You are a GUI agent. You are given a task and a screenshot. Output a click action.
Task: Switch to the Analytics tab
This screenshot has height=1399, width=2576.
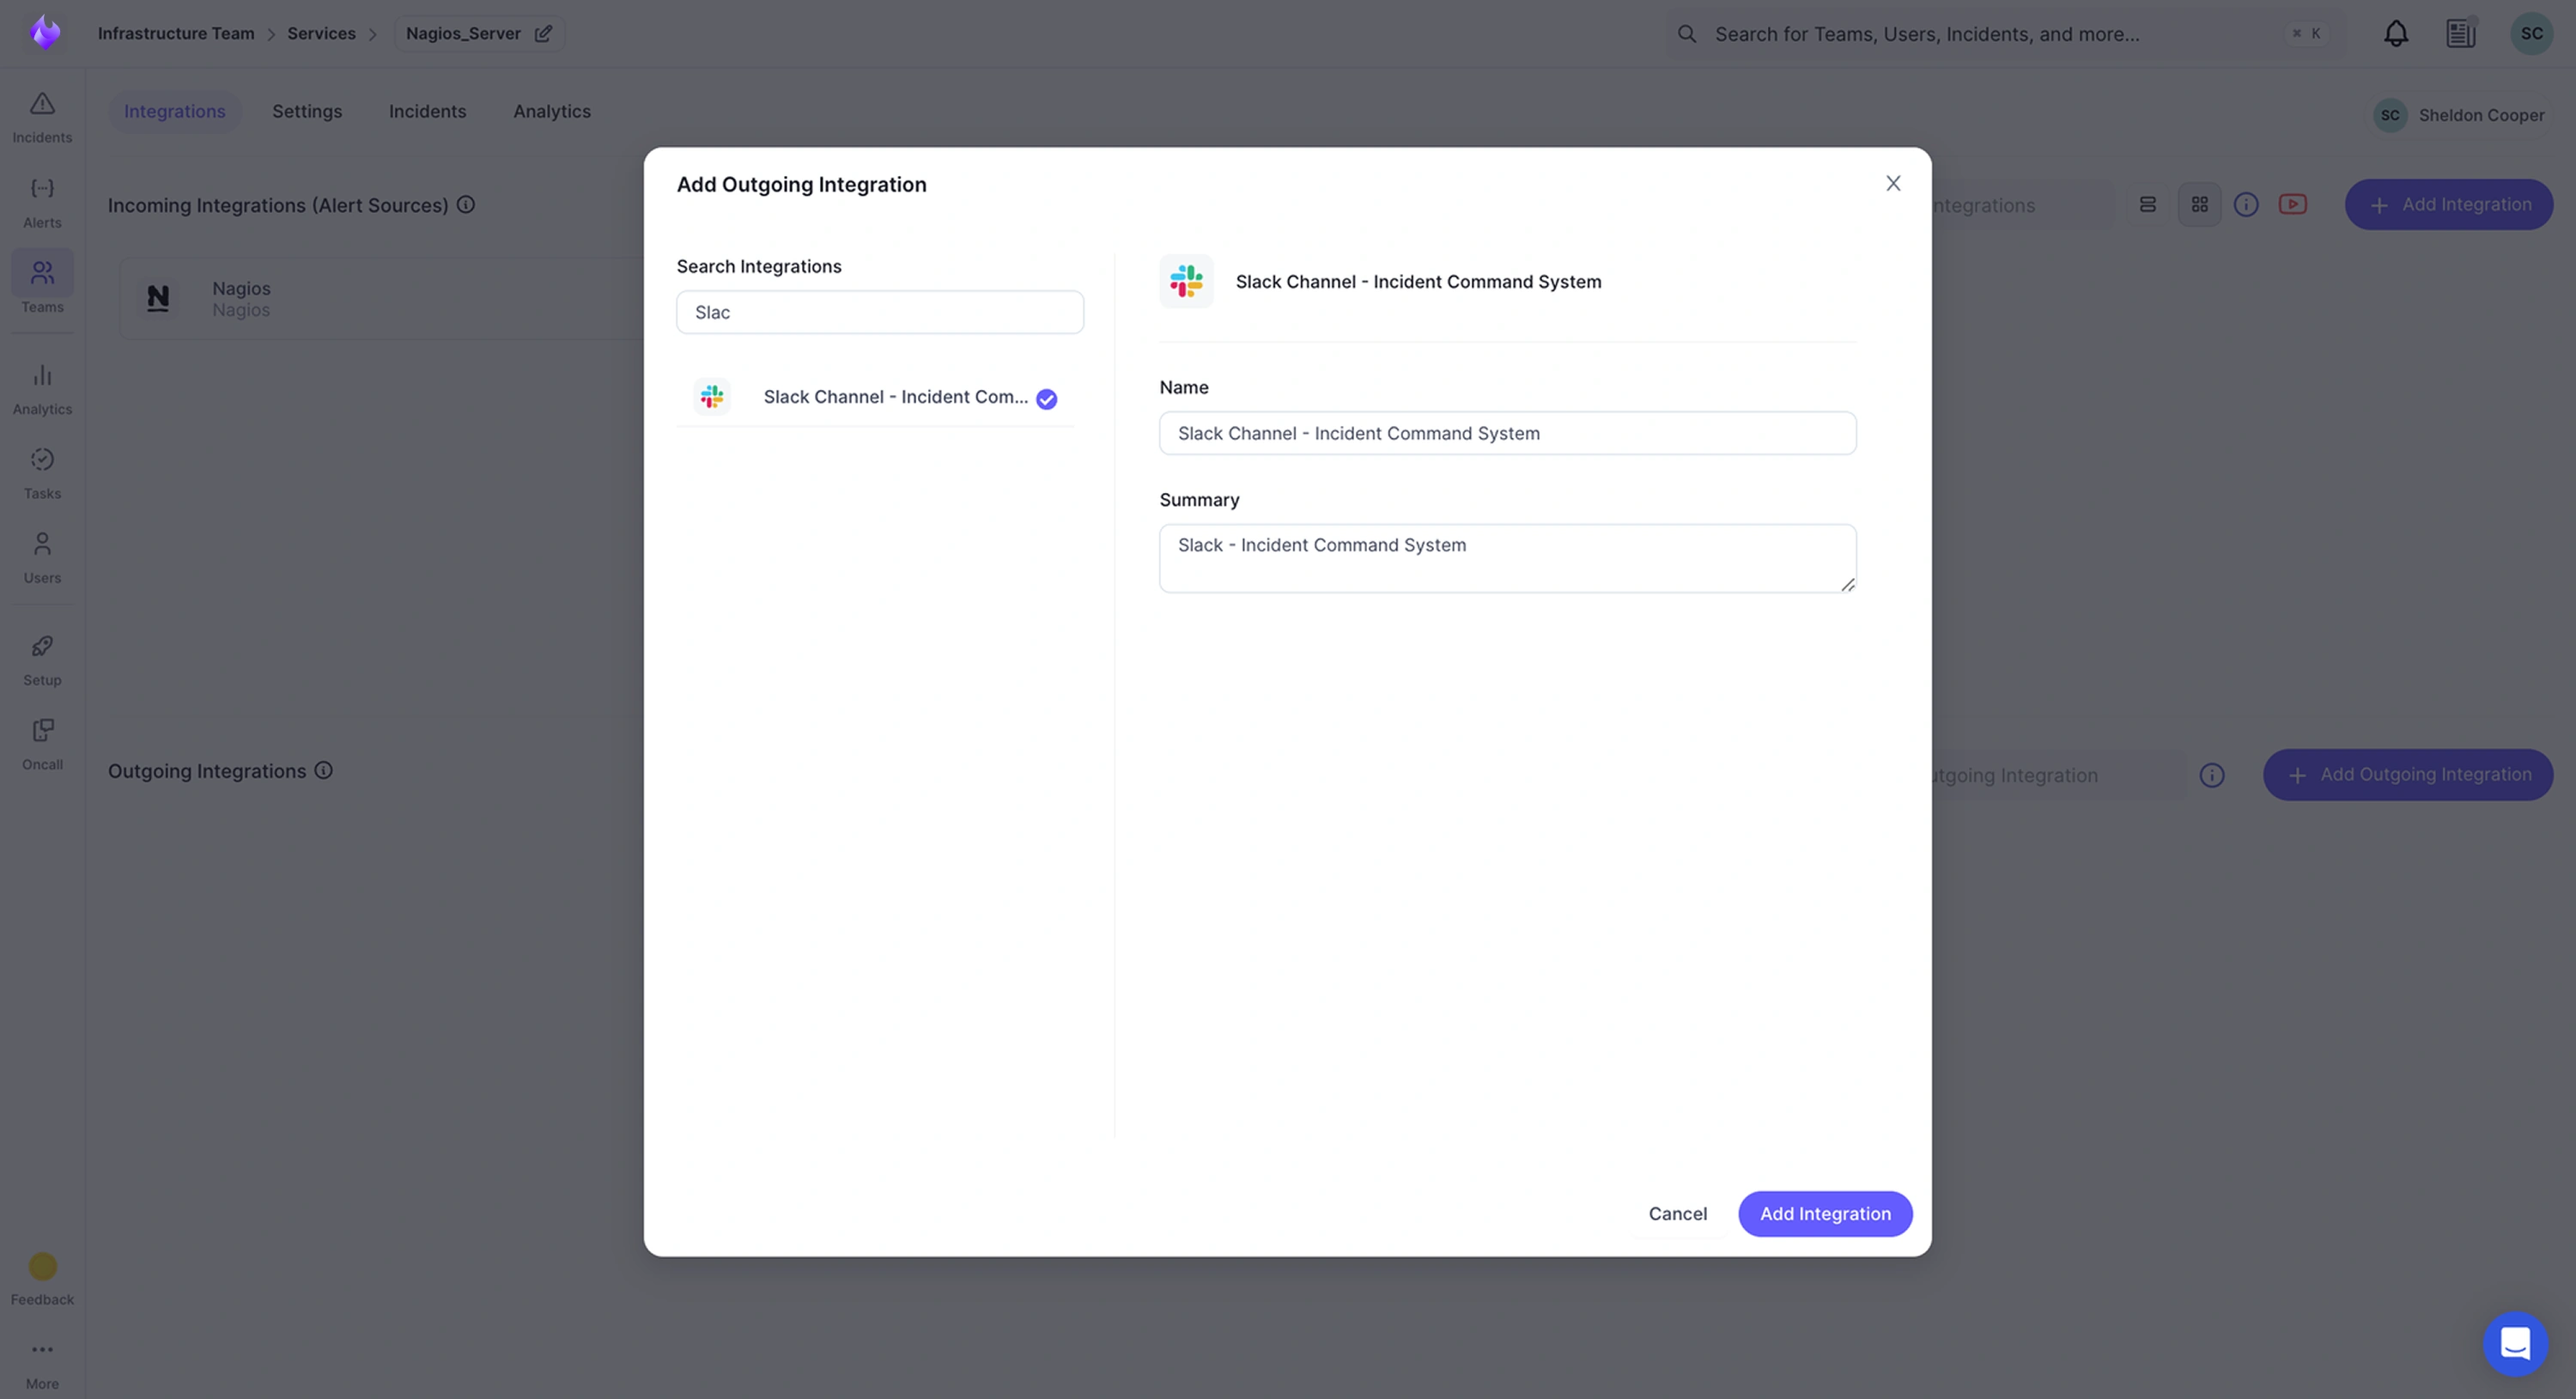coord(551,112)
